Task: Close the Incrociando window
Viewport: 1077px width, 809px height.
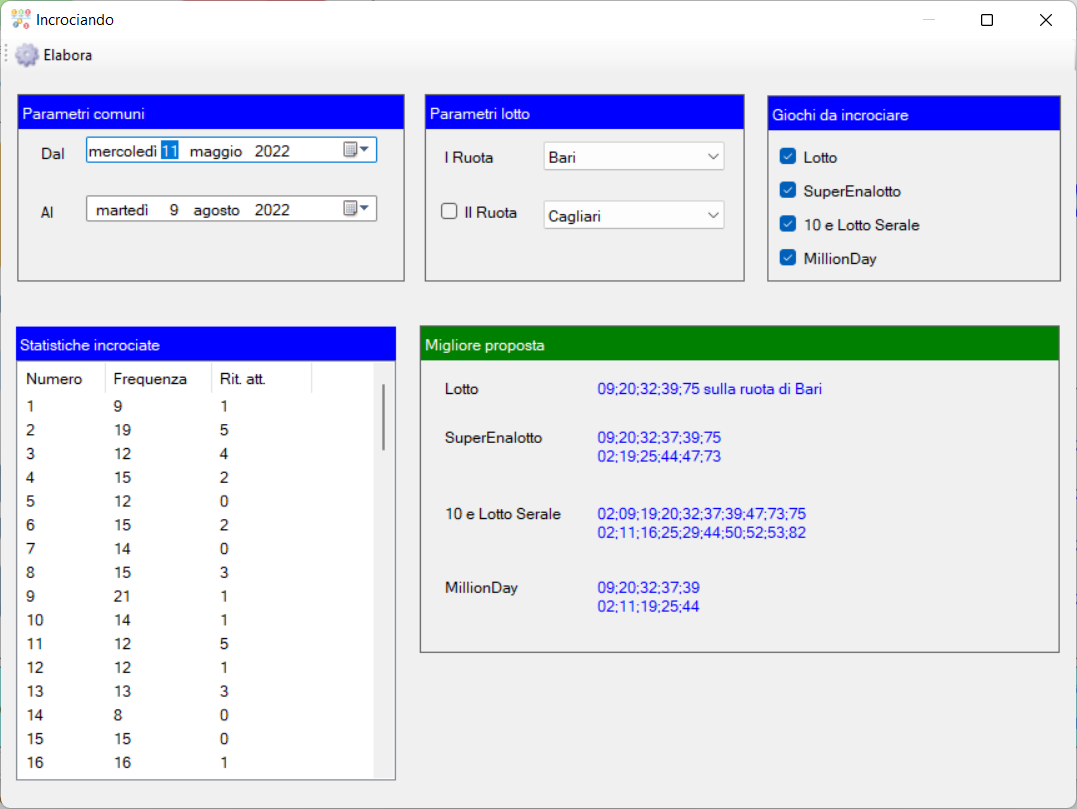Action: pyautogui.click(x=1045, y=20)
